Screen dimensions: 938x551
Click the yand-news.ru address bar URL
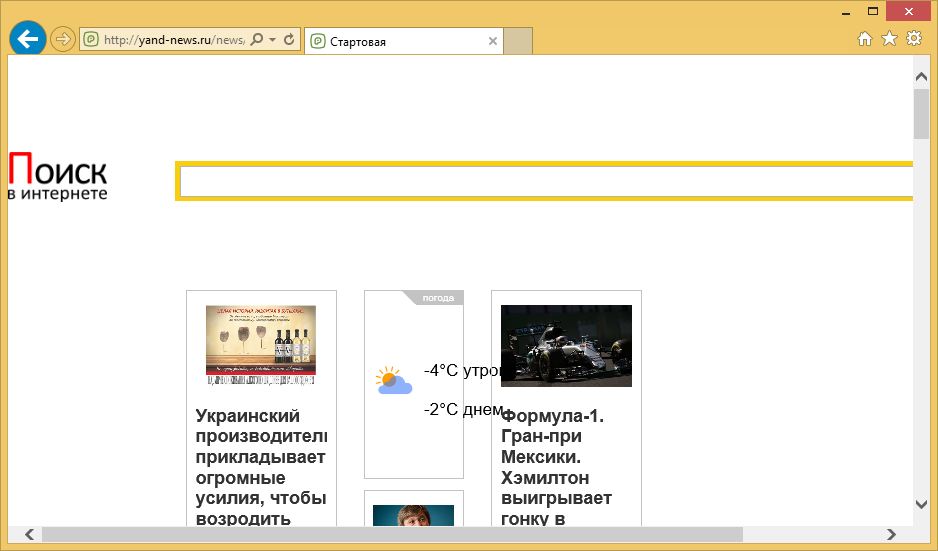170,40
